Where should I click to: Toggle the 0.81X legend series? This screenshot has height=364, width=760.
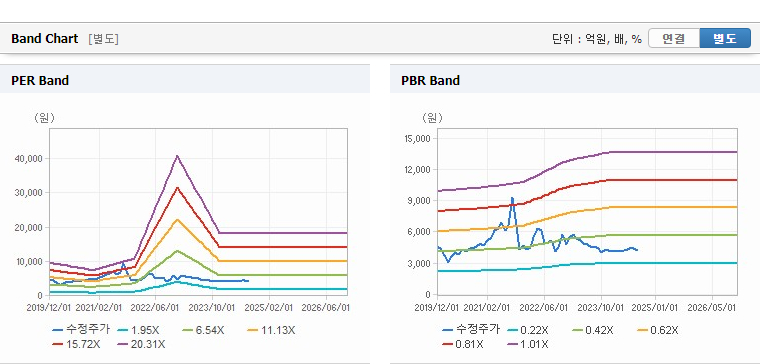pyautogui.click(x=463, y=344)
